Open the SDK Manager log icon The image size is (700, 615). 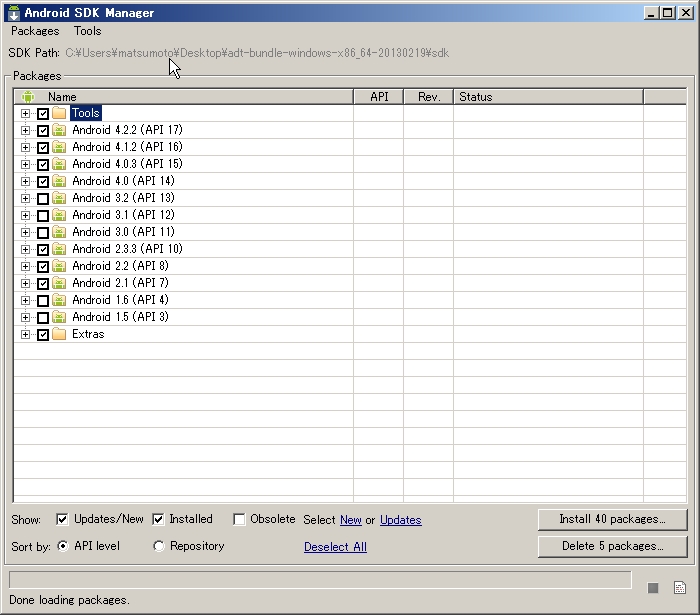679,588
